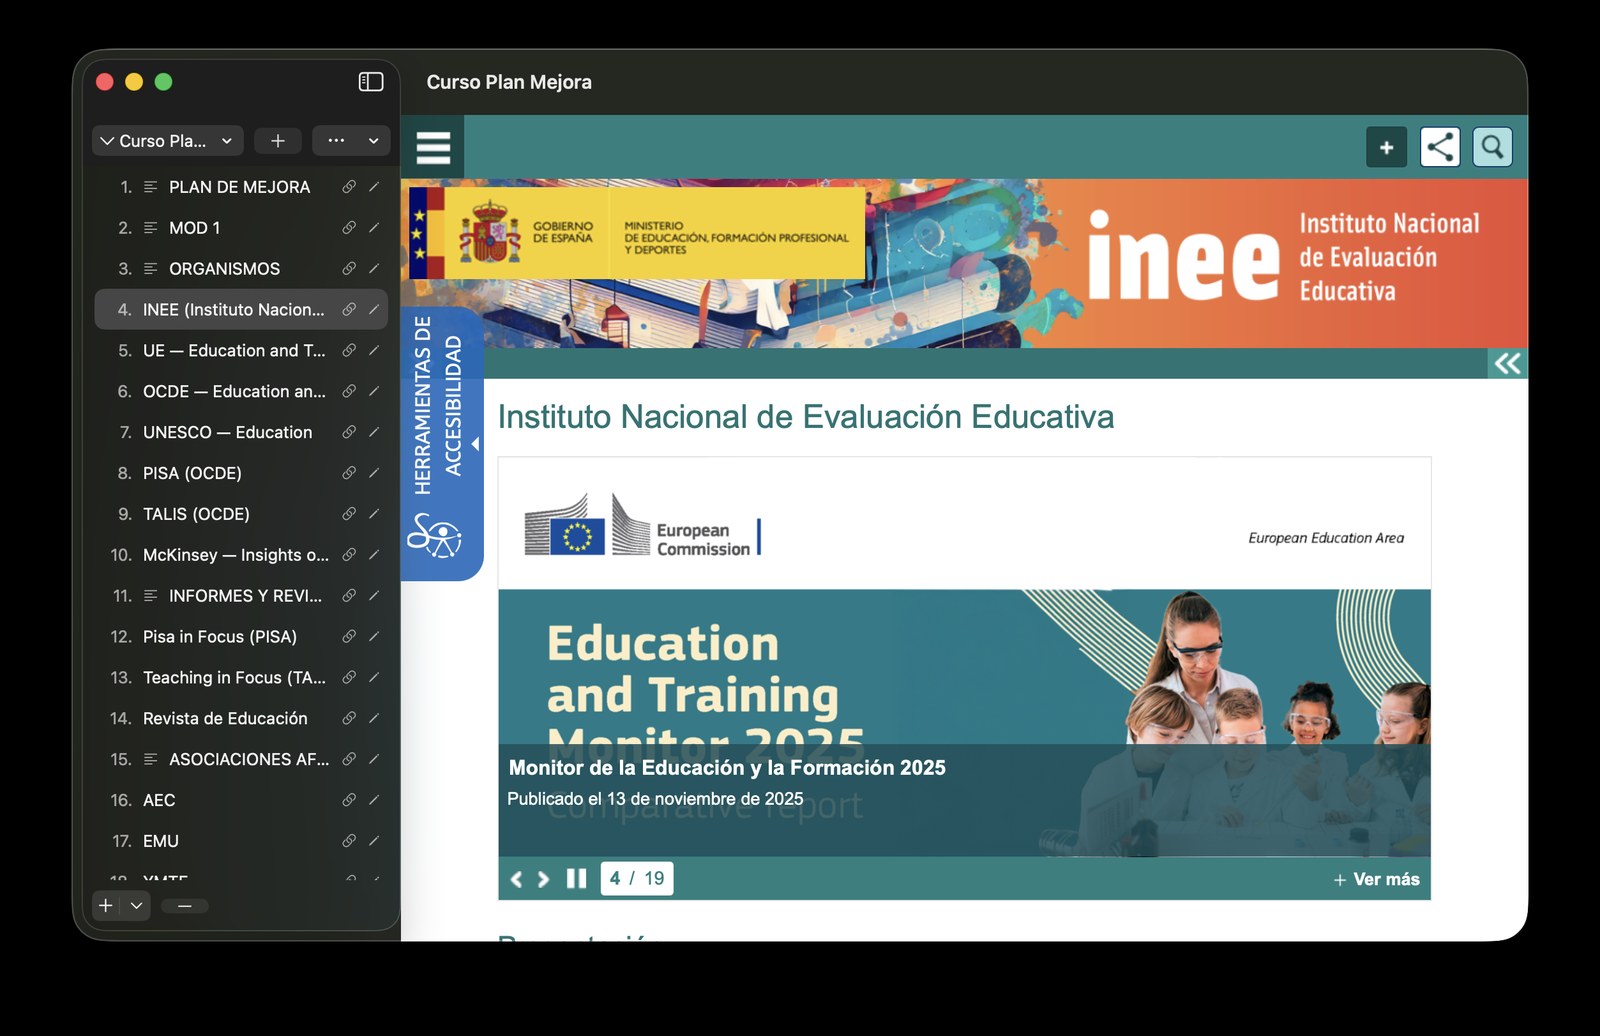This screenshot has height=1036, width=1600.
Task: Click the Gobierno de España ministry logo
Action: point(637,233)
